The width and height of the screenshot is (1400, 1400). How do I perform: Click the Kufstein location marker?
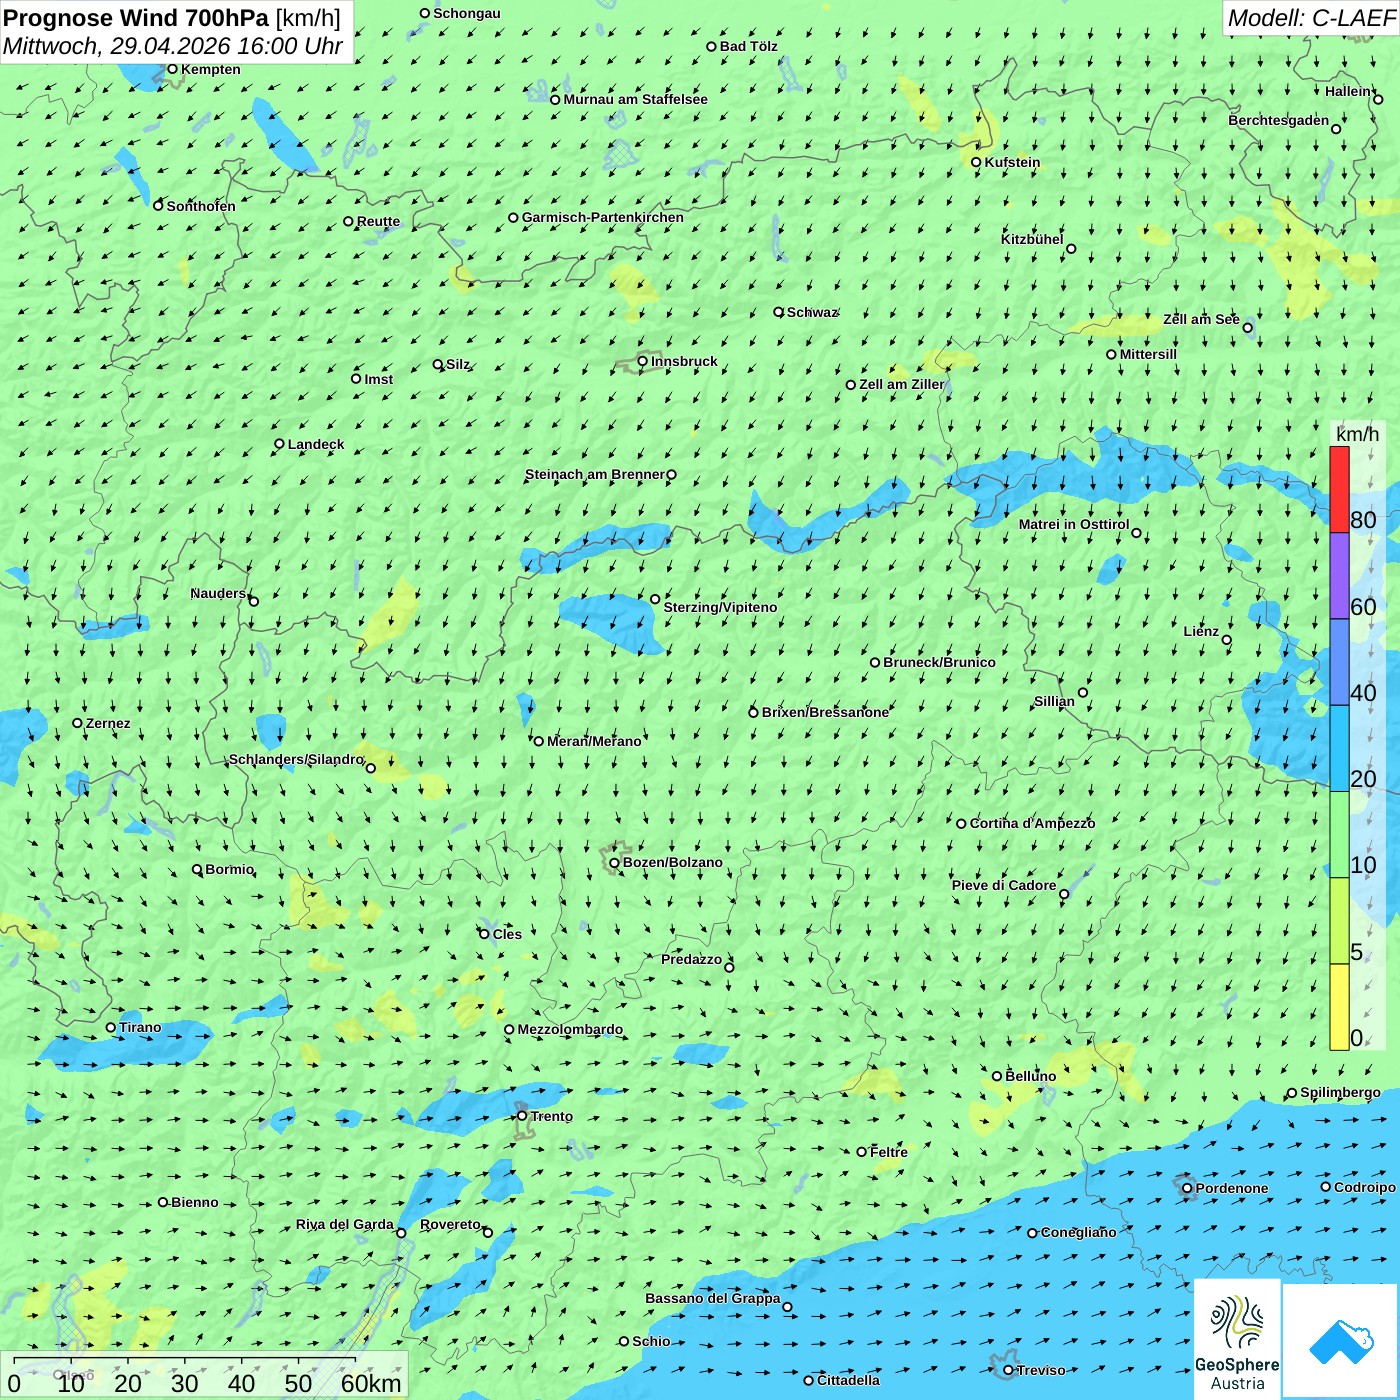[x=977, y=162]
